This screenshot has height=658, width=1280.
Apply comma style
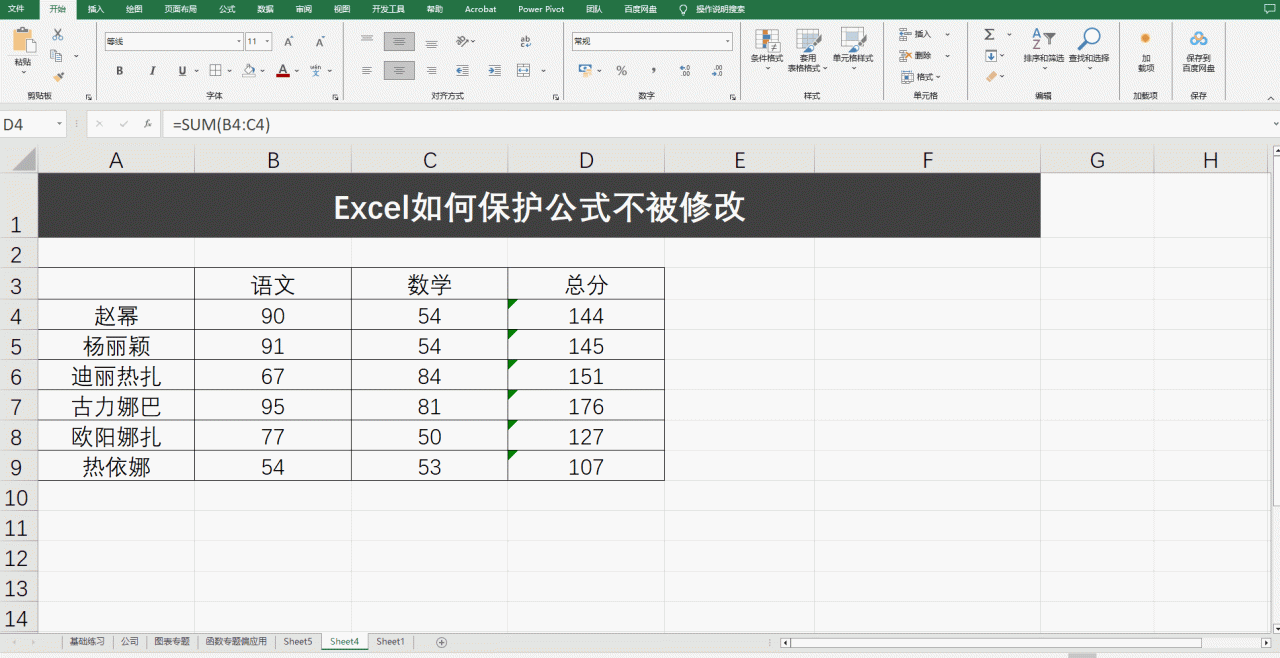[x=653, y=71]
